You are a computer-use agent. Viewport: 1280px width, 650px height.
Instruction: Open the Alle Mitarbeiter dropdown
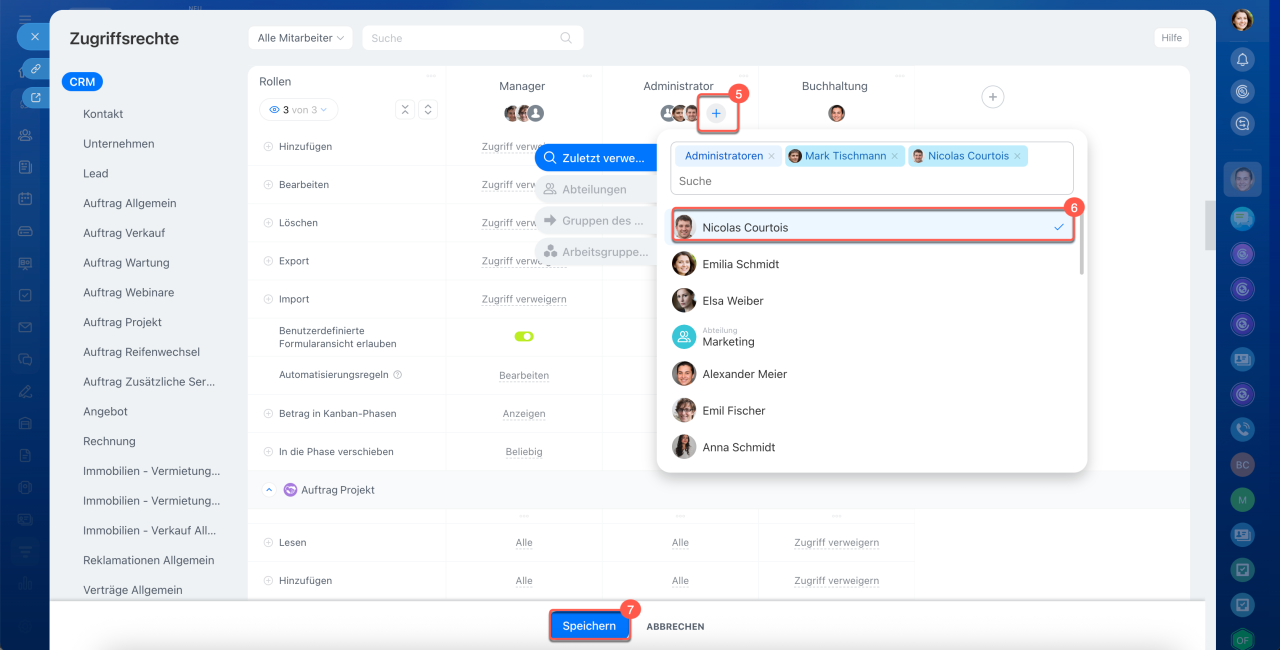point(300,38)
